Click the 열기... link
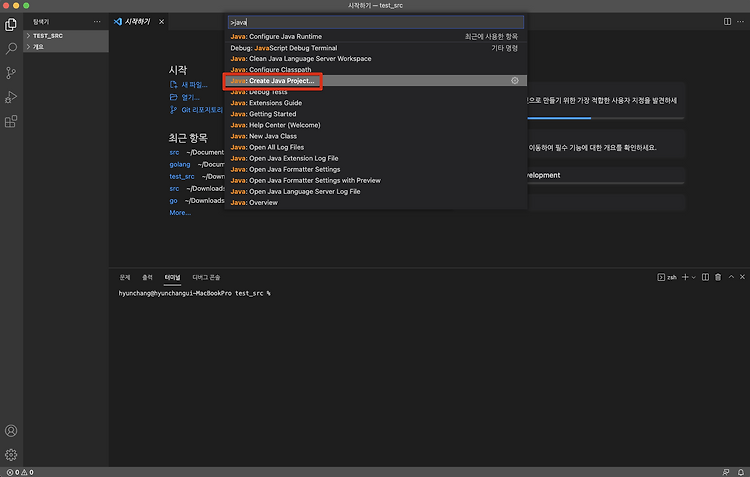This screenshot has height=477, width=750. (190, 97)
